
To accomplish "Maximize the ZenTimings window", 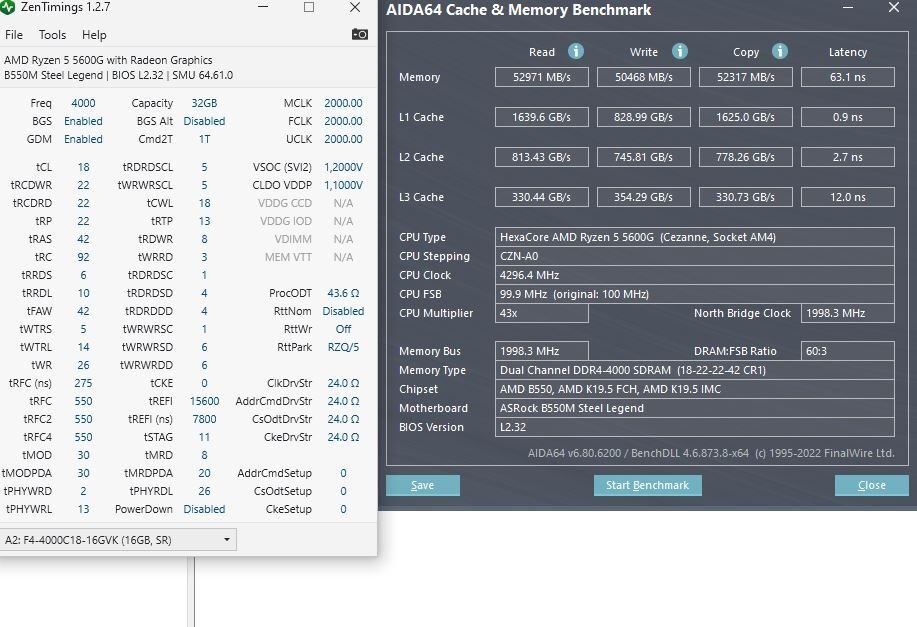I will [x=309, y=7].
